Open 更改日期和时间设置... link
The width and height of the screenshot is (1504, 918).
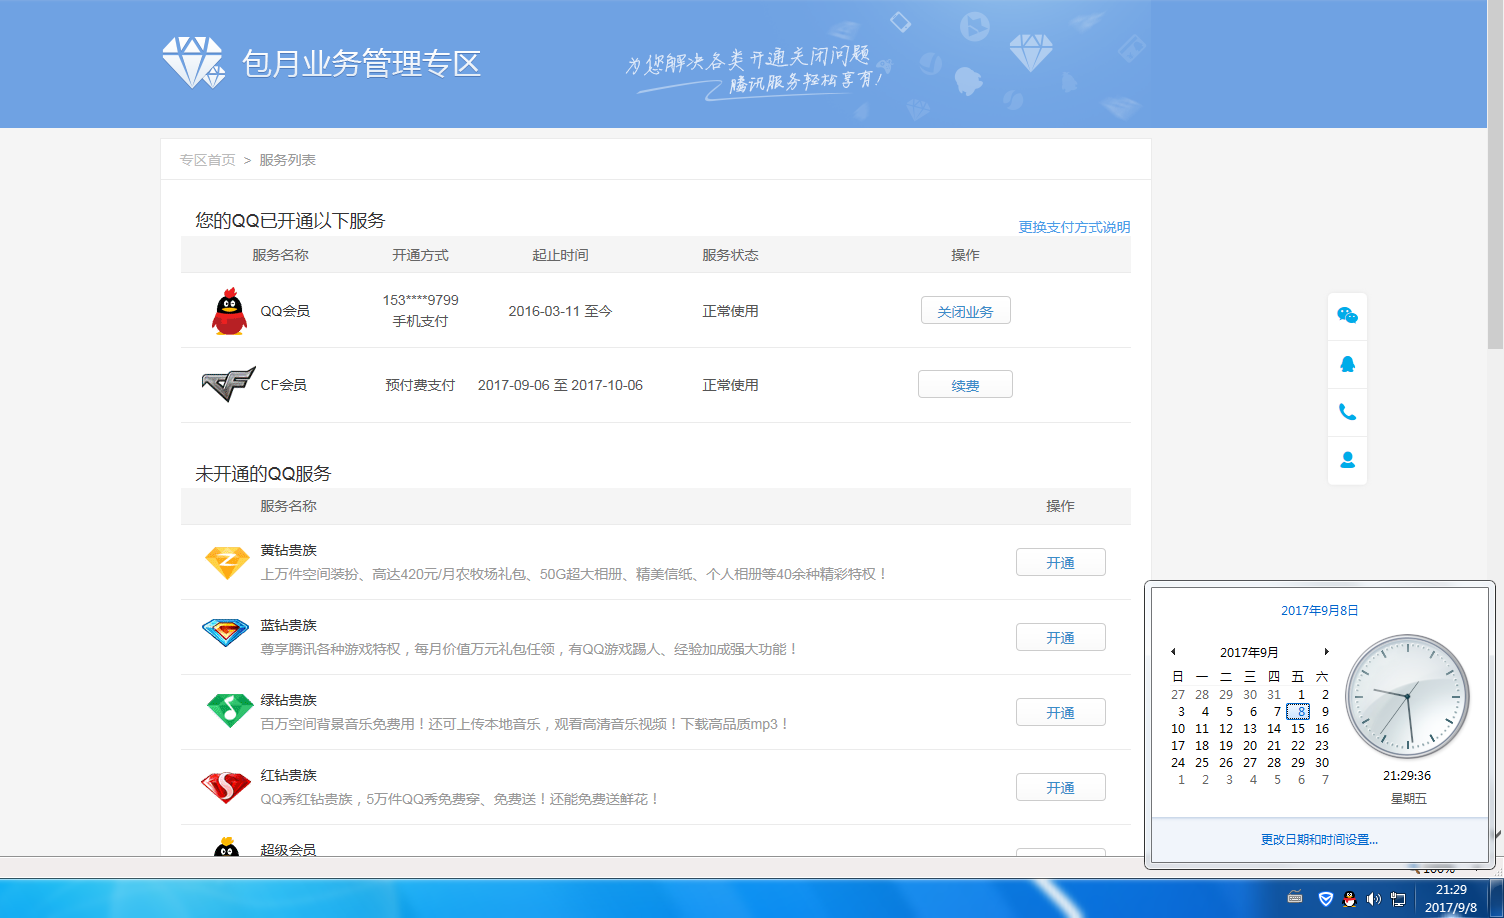tap(1319, 840)
